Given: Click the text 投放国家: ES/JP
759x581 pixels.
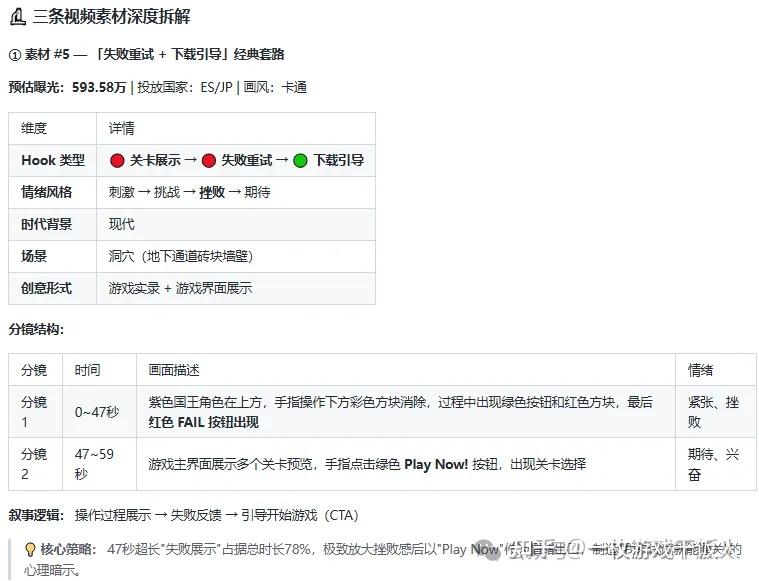Looking at the screenshot, I should [185, 87].
